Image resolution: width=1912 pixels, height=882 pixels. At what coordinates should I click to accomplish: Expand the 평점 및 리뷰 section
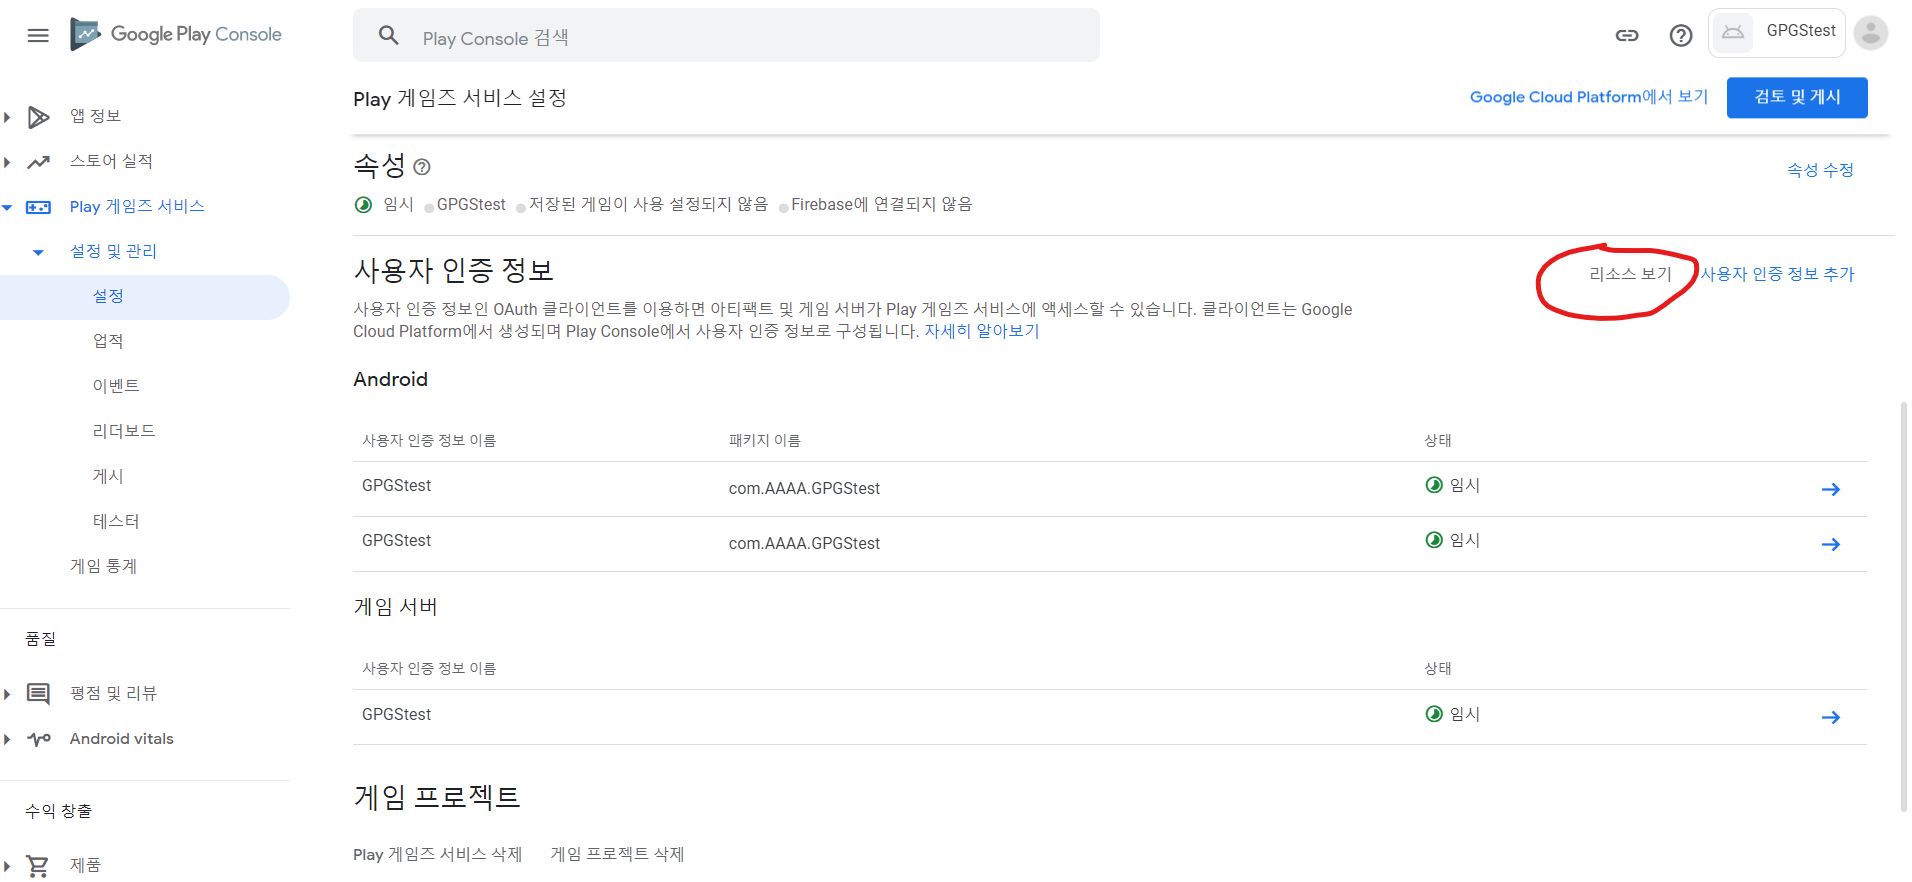click(7, 694)
